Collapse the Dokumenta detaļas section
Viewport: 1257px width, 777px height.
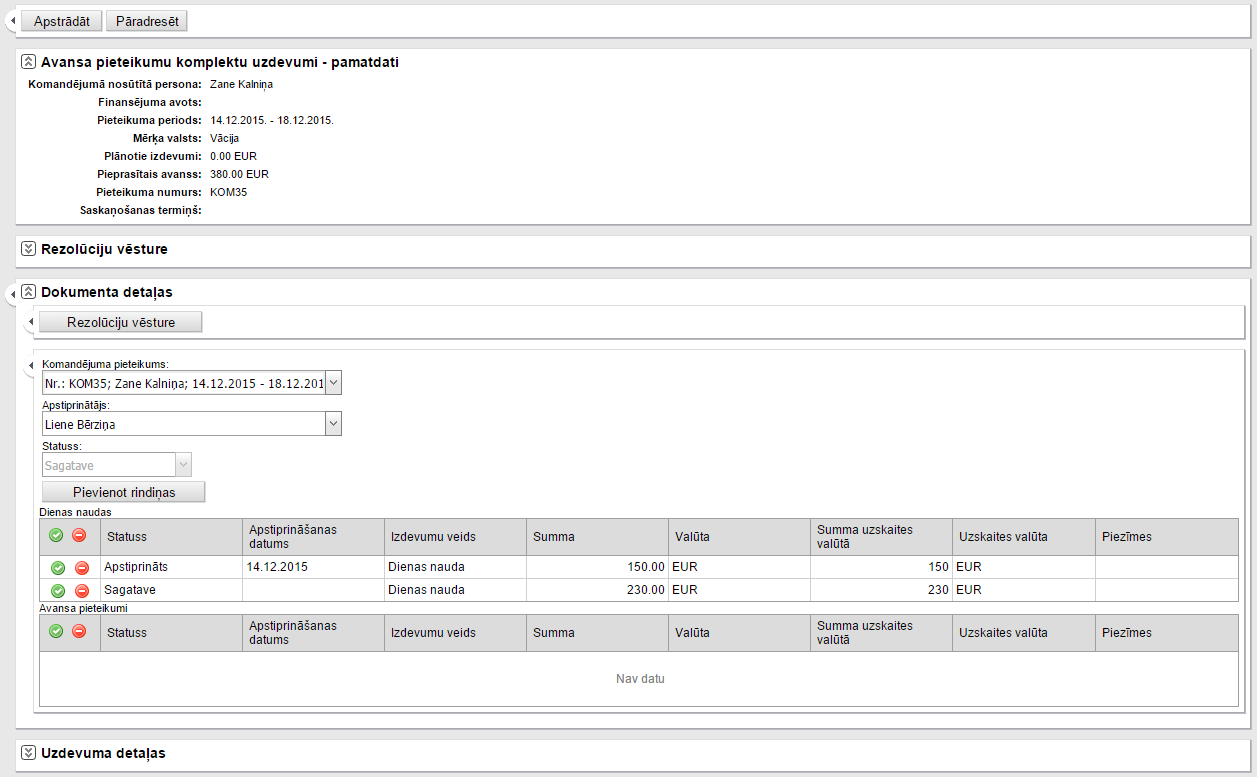tap(28, 293)
